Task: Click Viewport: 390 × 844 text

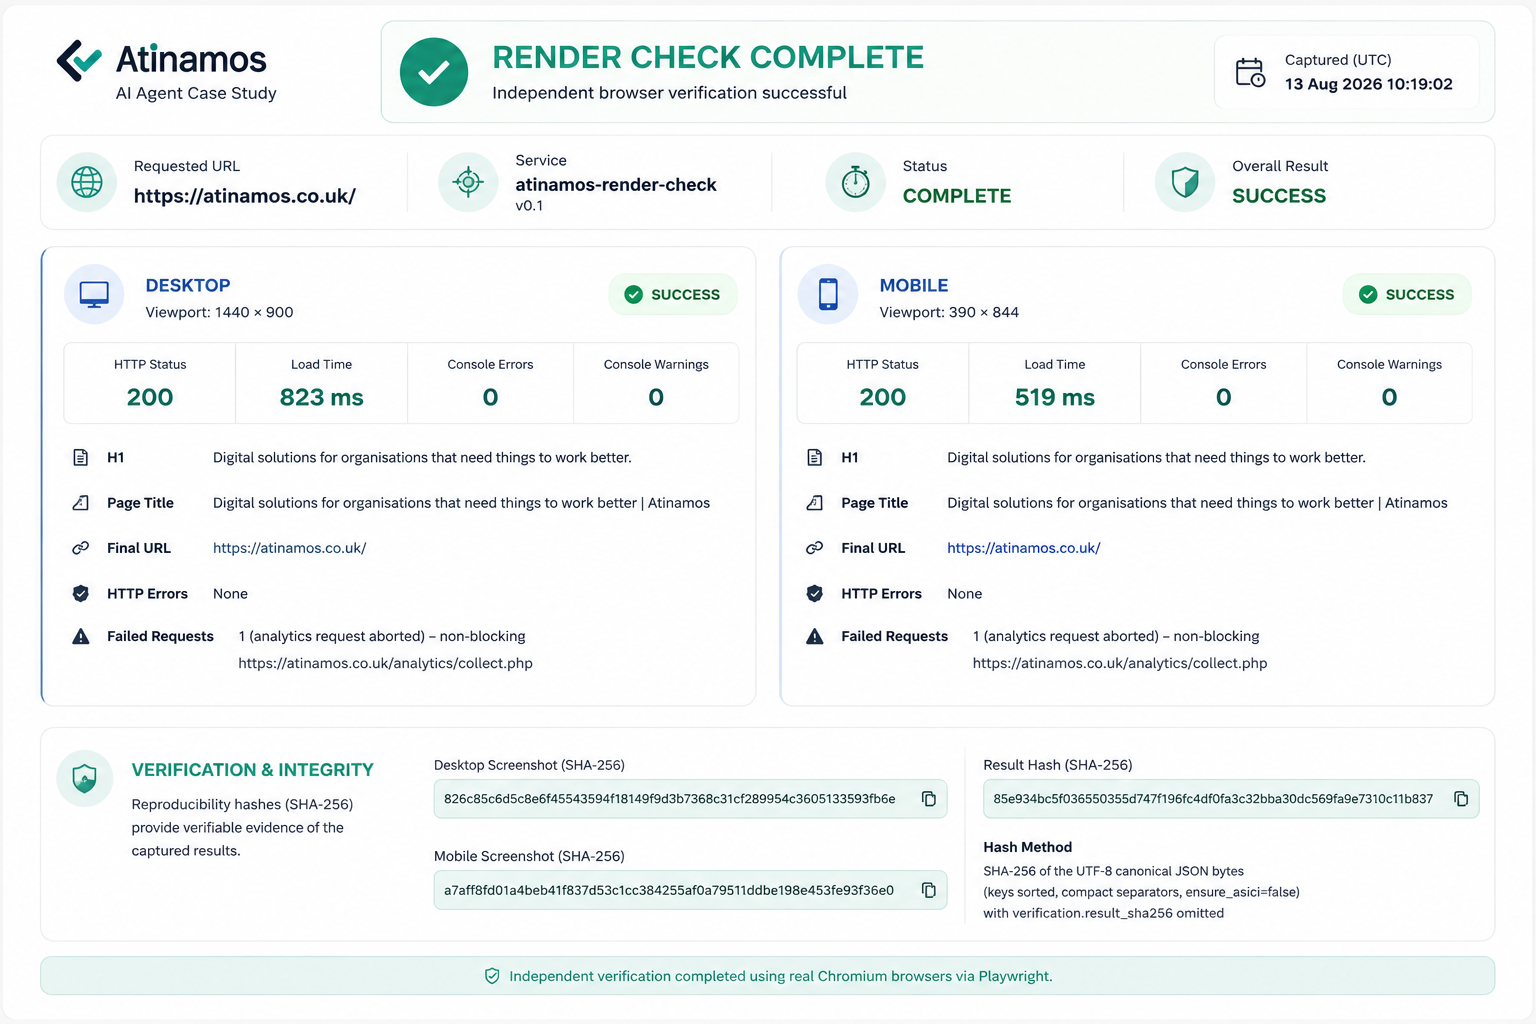Action: click(x=949, y=312)
